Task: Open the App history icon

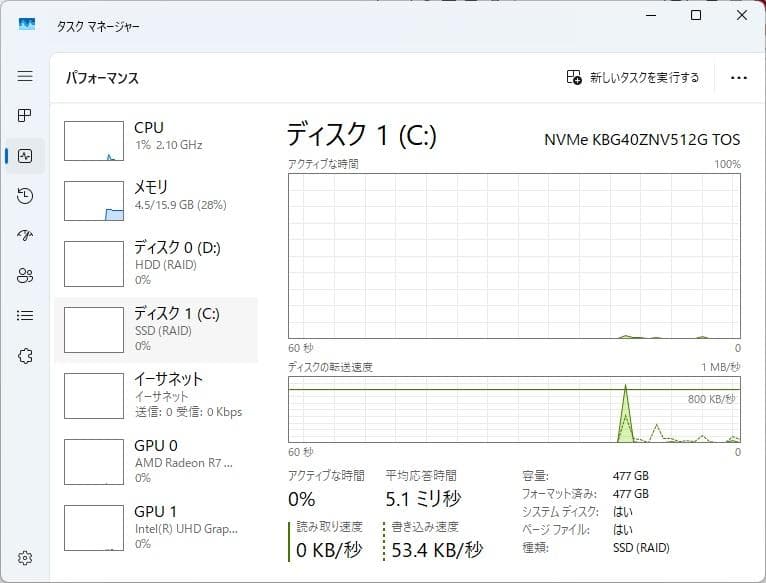Action: click(25, 195)
